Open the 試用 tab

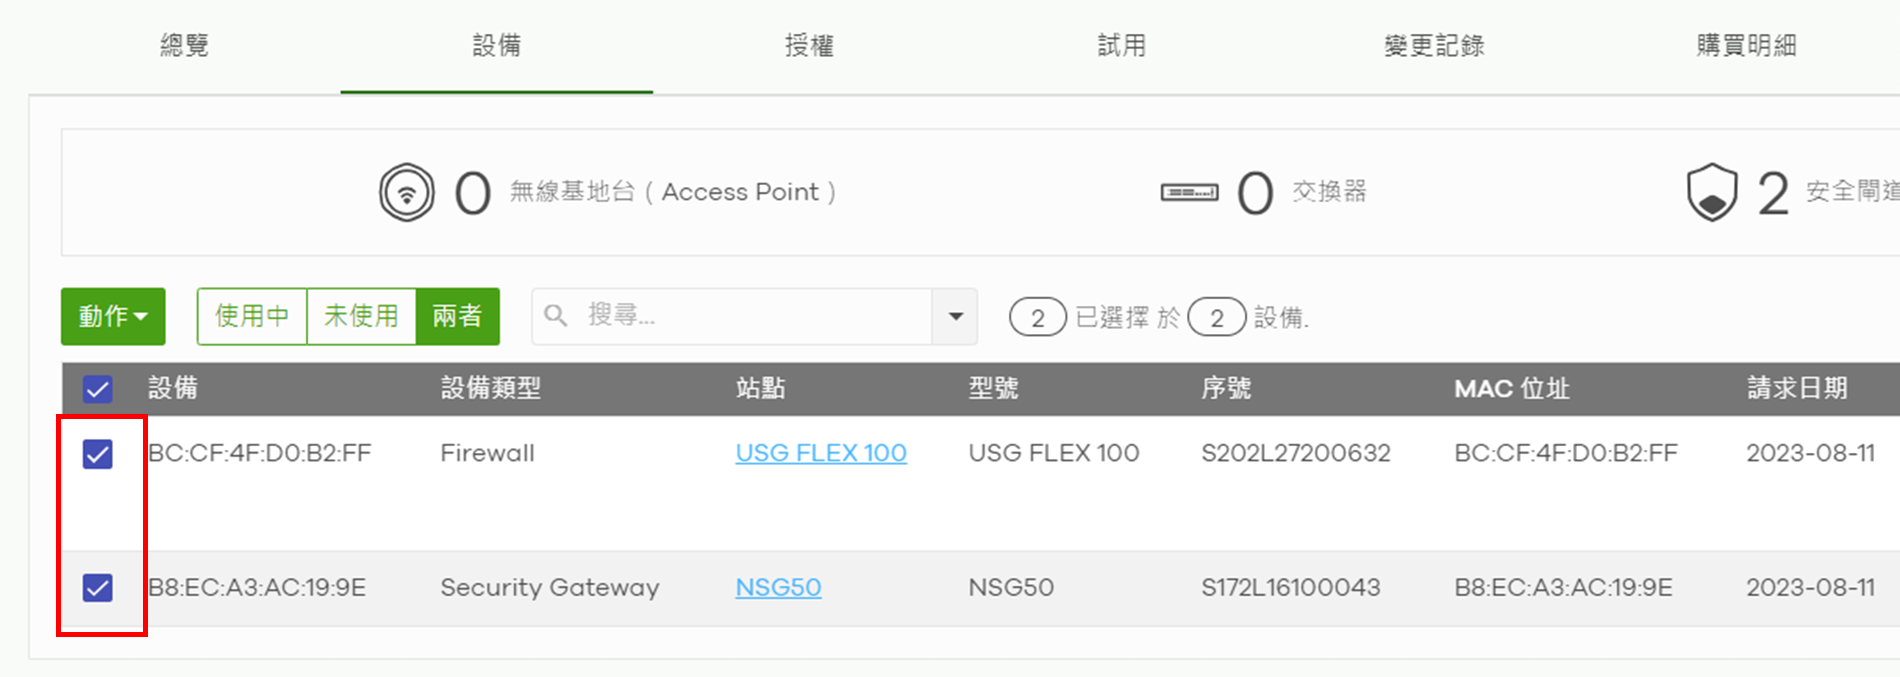tap(1121, 46)
